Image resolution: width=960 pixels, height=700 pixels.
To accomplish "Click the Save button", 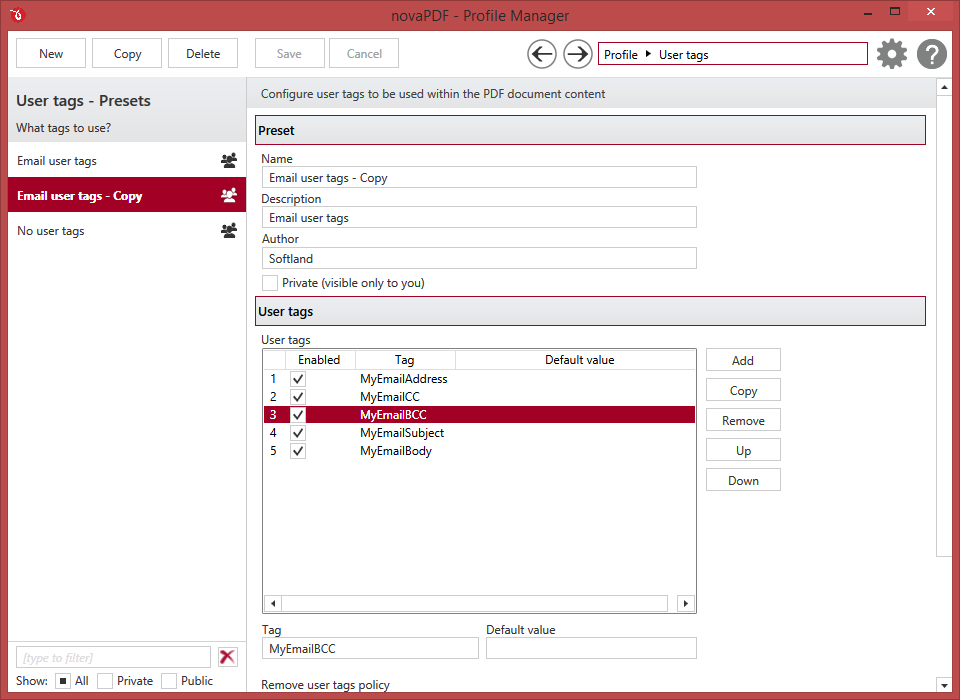I will 289,53.
